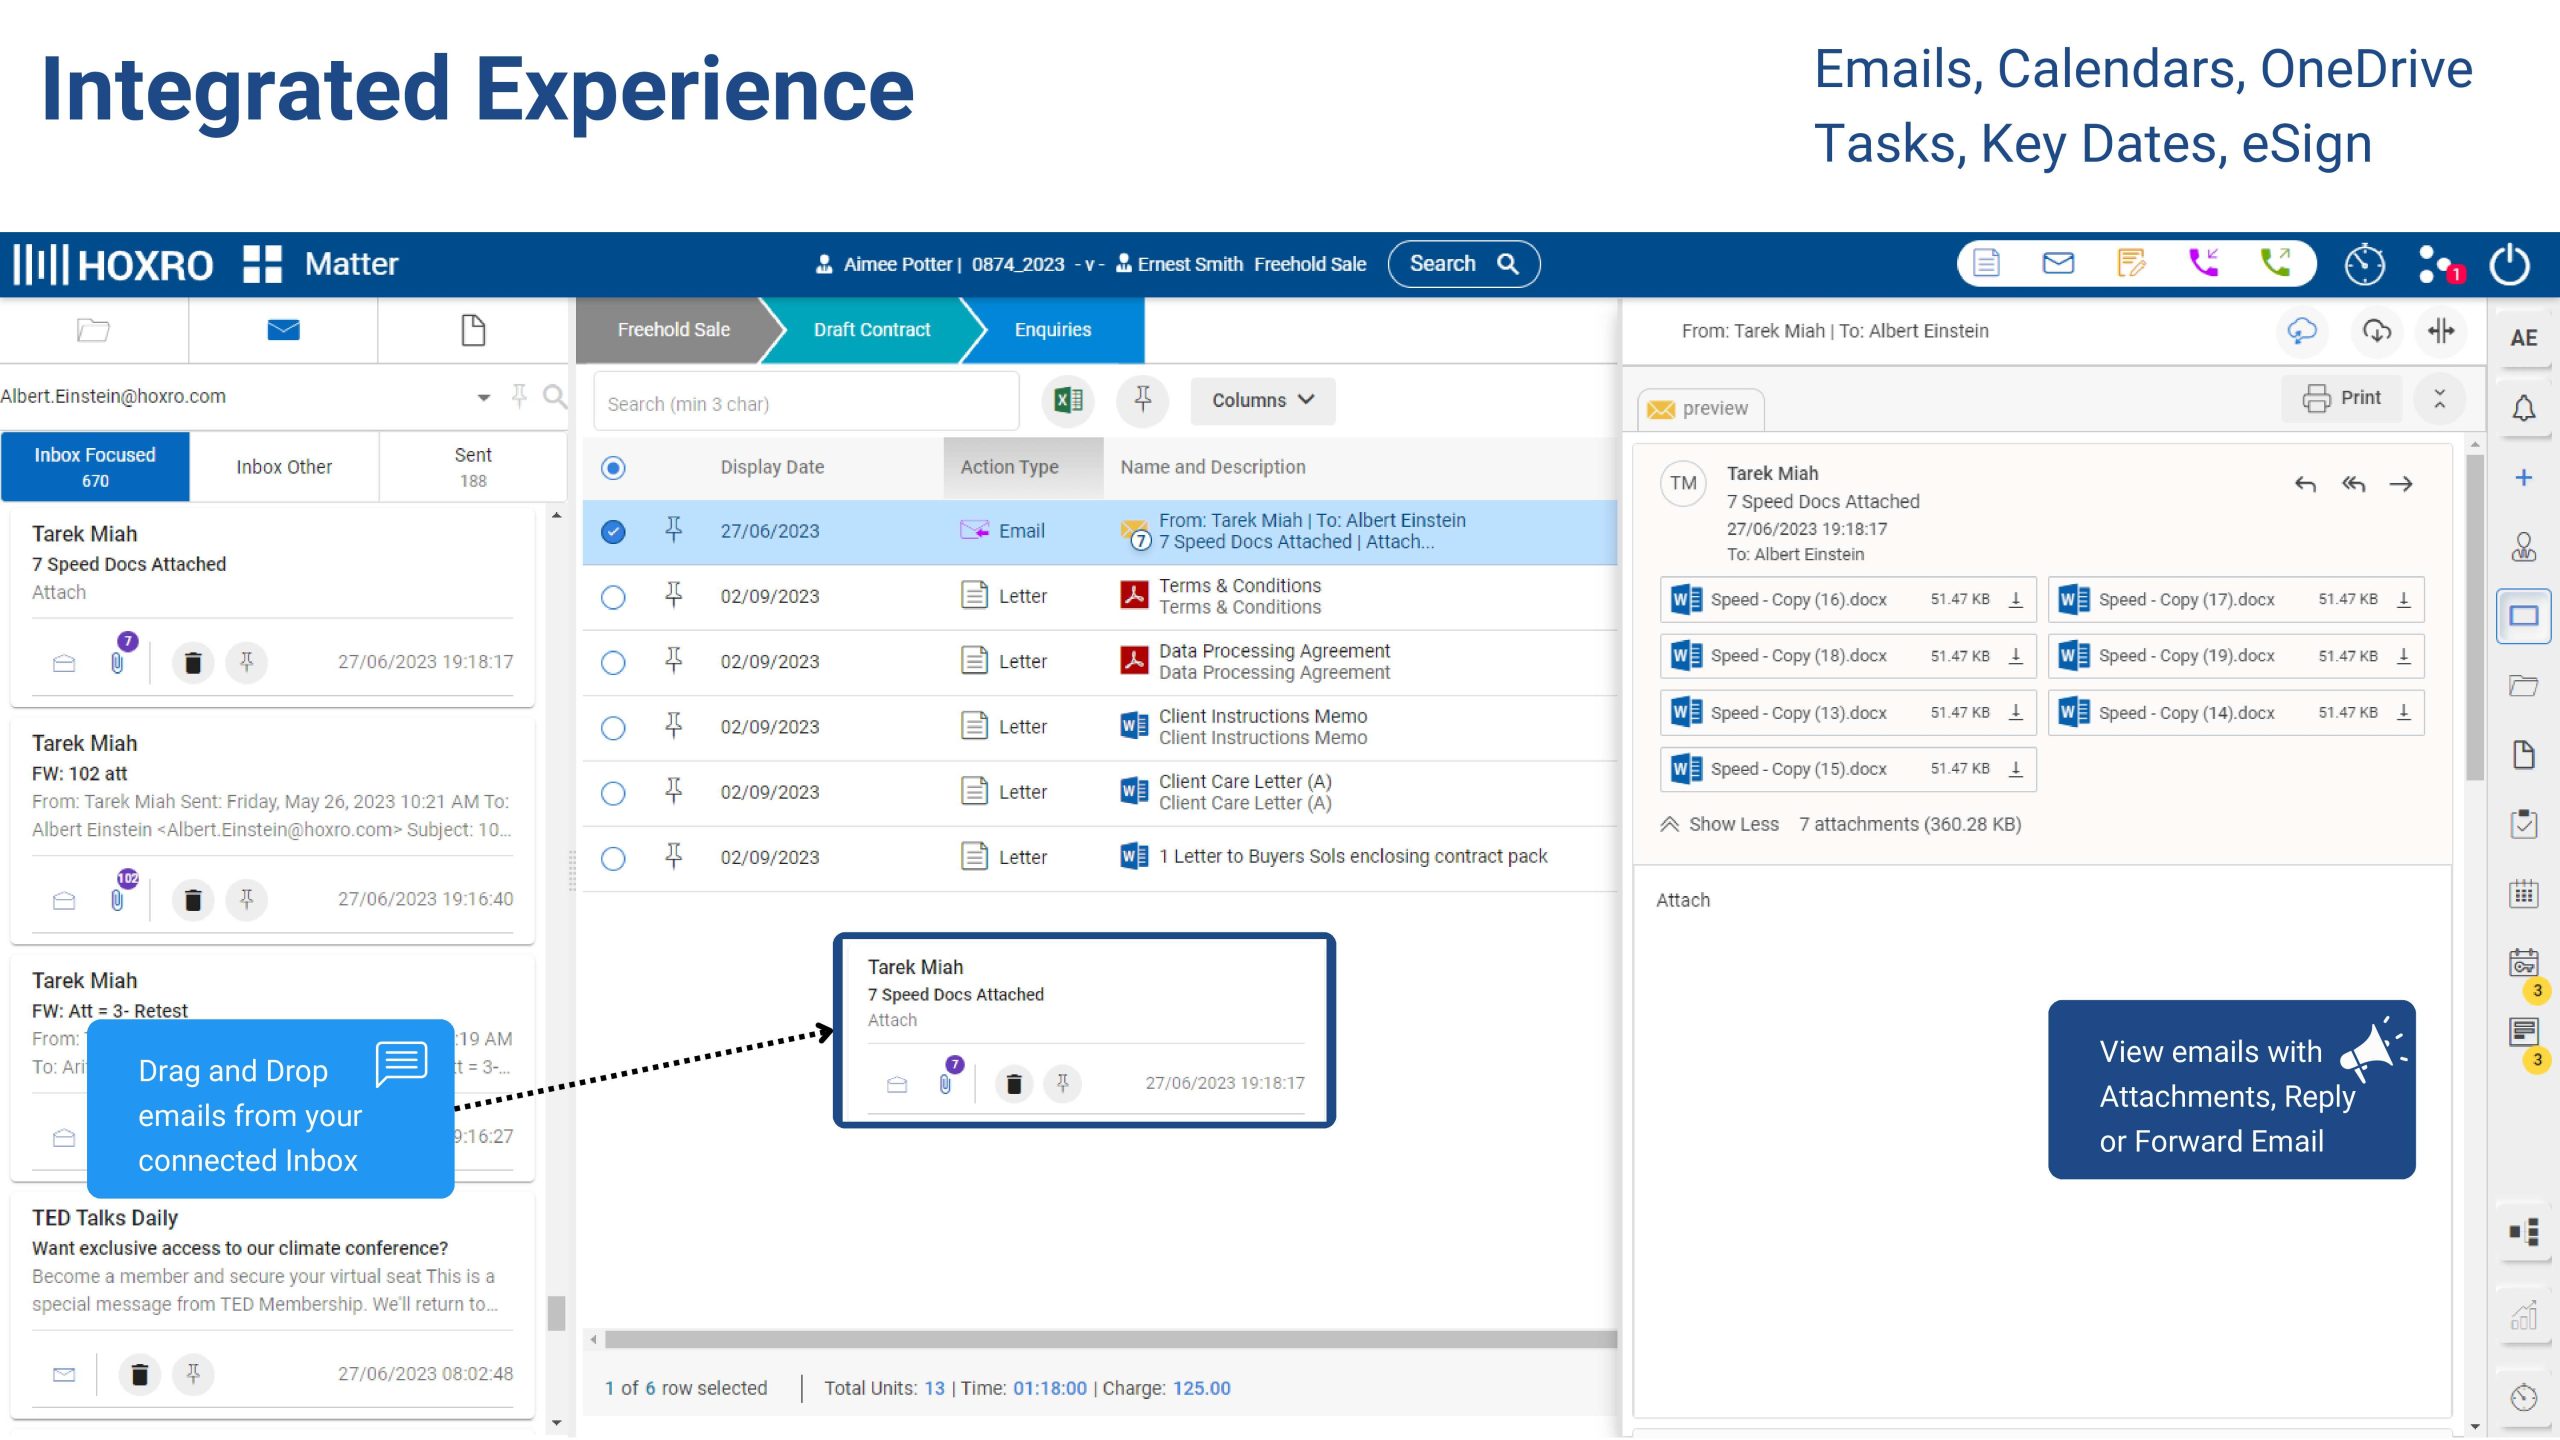Toggle the select-all header radio button
The image size is (2560, 1440).
pos(613,467)
